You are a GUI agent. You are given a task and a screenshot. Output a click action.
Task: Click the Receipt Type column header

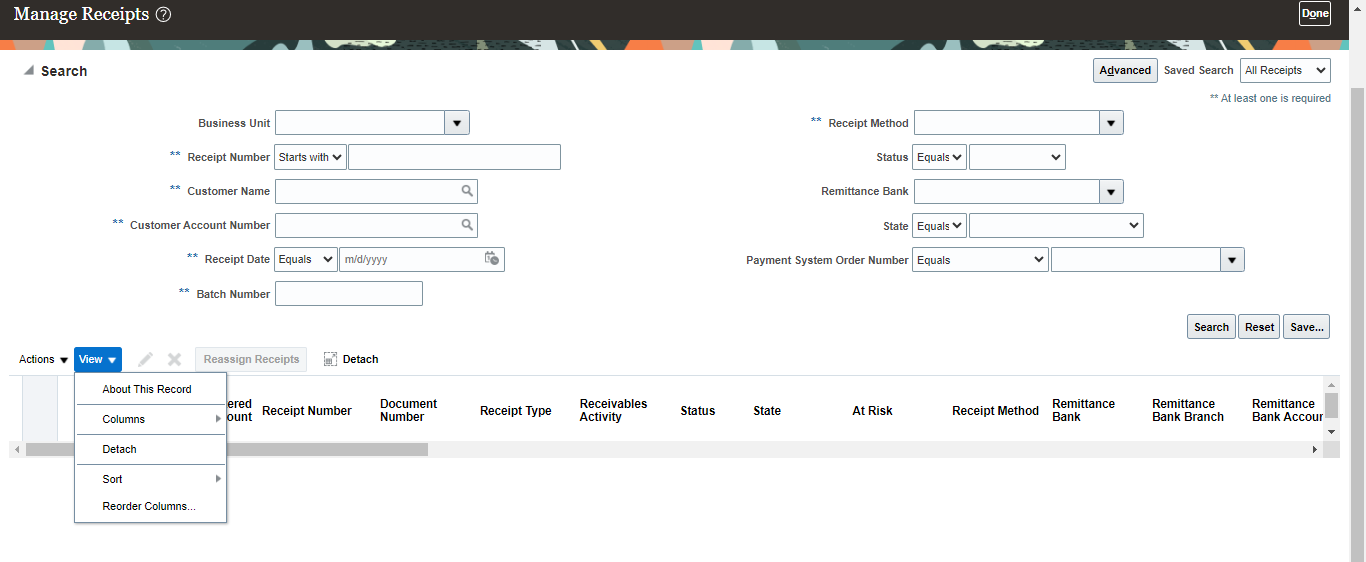click(x=516, y=411)
